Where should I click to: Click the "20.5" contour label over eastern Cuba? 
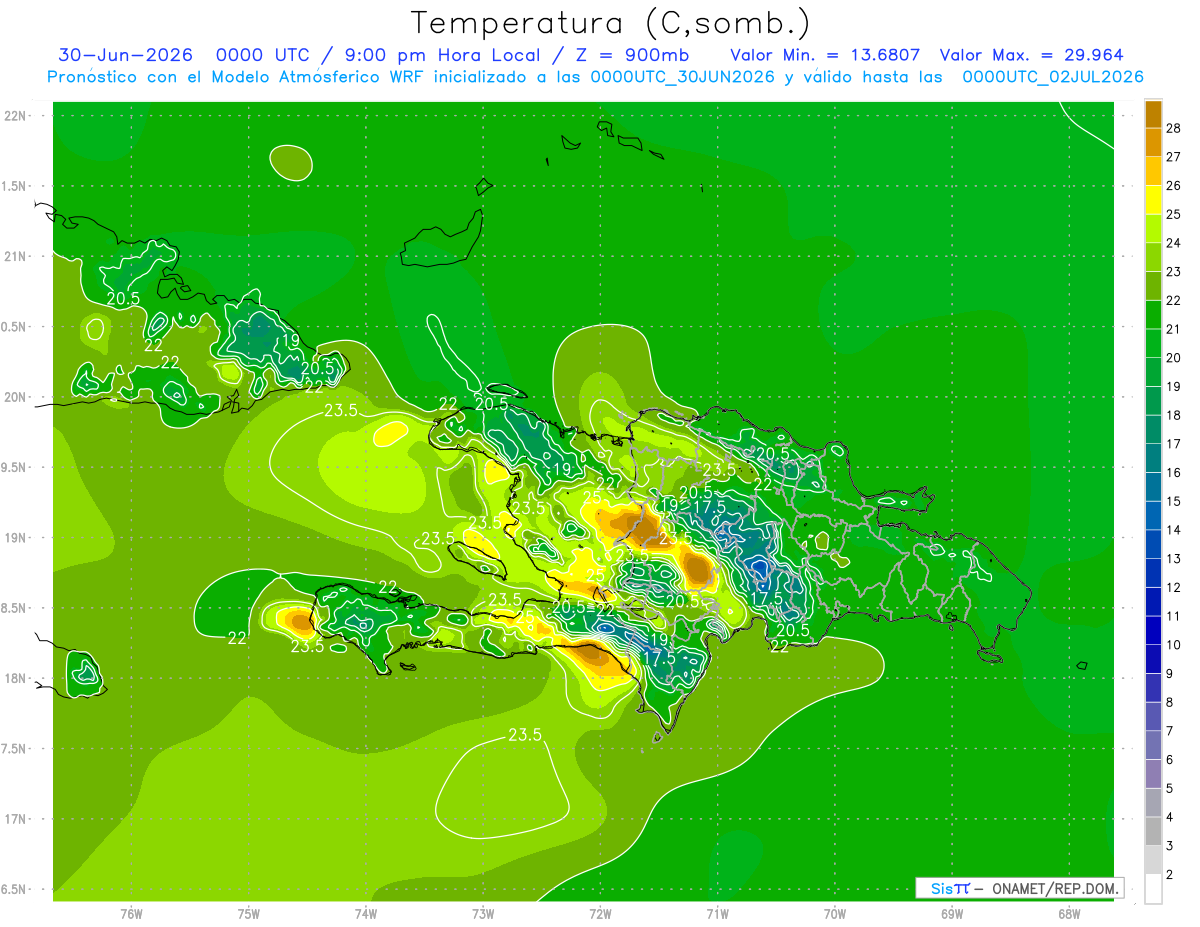[122, 298]
